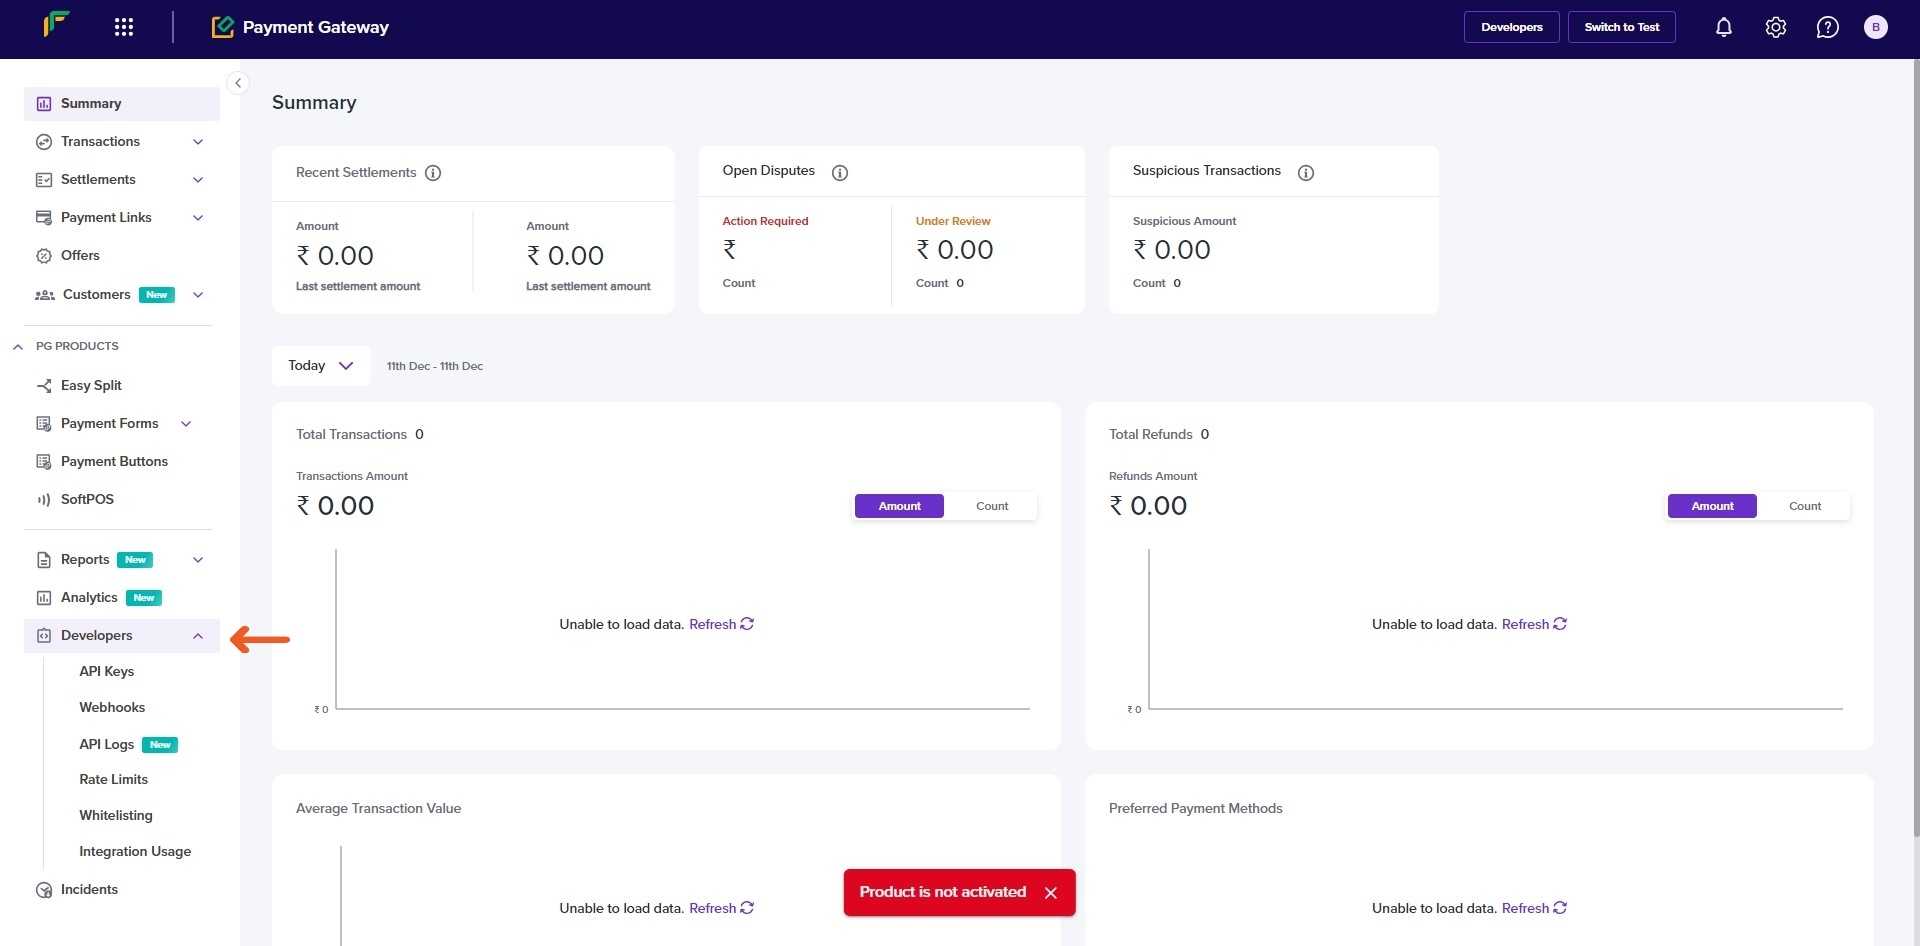1920x946 pixels.
Task: Click the apps grid icon in top bar
Action: click(x=124, y=27)
